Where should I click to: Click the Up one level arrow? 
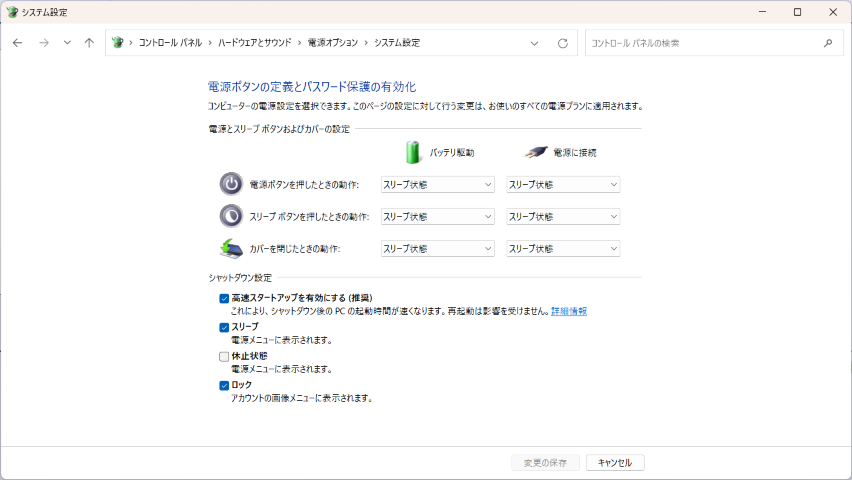tap(89, 43)
